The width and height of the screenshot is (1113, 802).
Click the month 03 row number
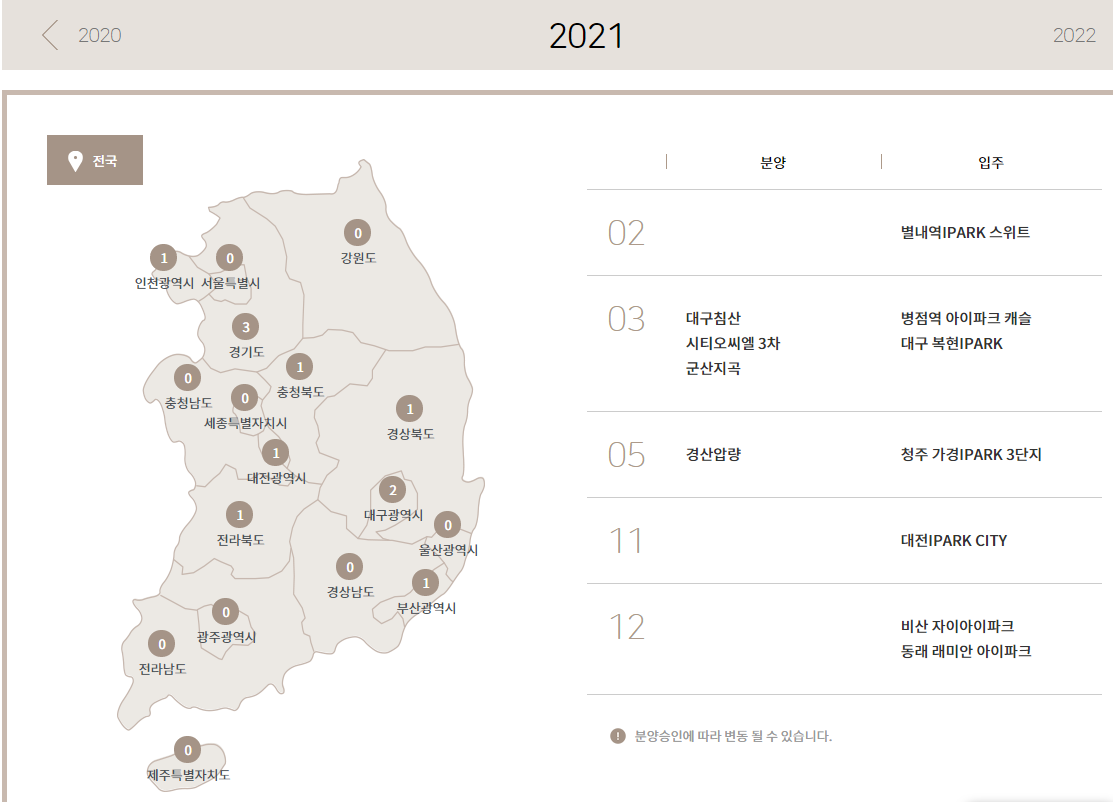[x=626, y=319]
